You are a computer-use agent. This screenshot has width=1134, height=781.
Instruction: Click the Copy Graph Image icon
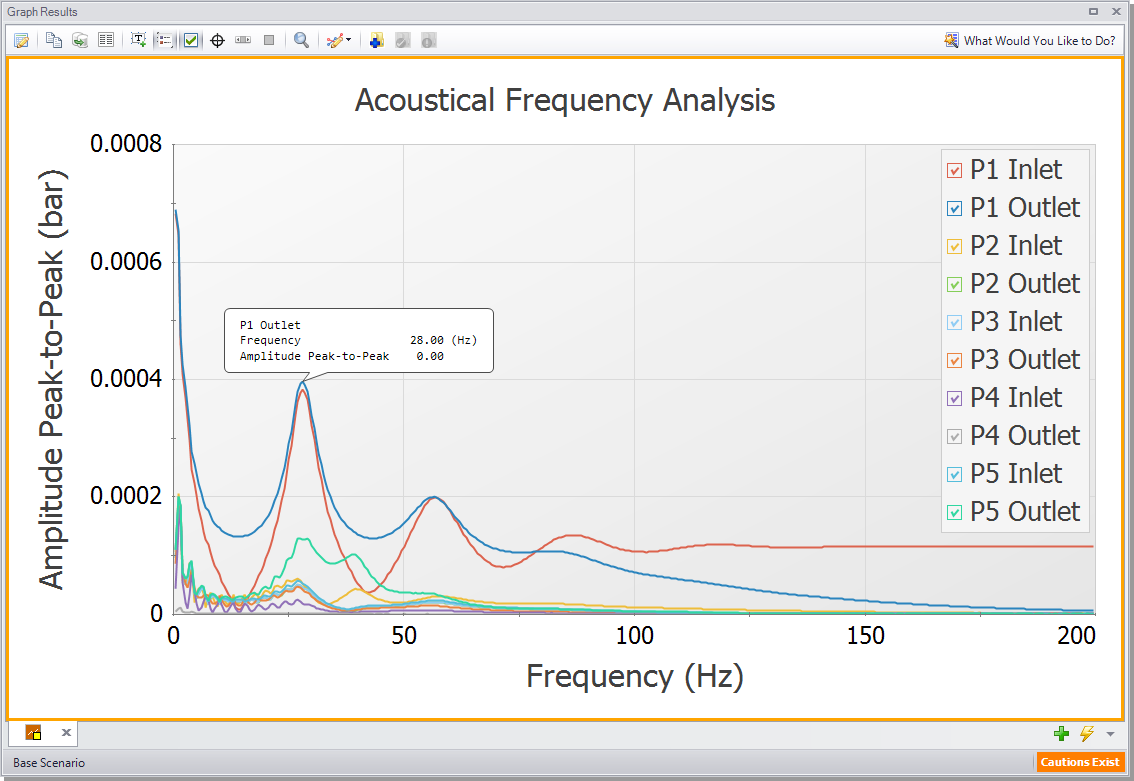pos(53,40)
